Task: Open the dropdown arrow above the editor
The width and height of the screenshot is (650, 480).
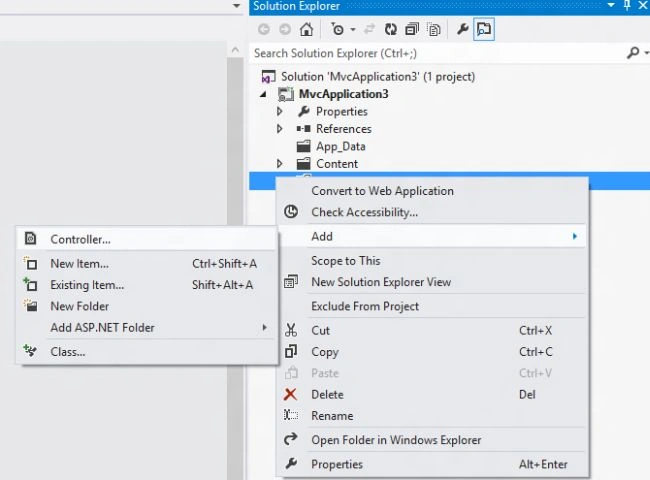Action: coord(236,5)
